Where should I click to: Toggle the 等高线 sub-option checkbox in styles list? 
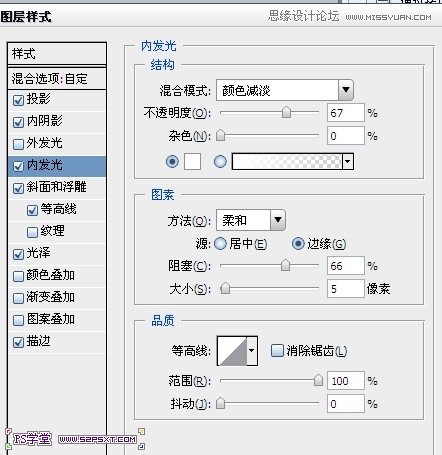pos(32,210)
